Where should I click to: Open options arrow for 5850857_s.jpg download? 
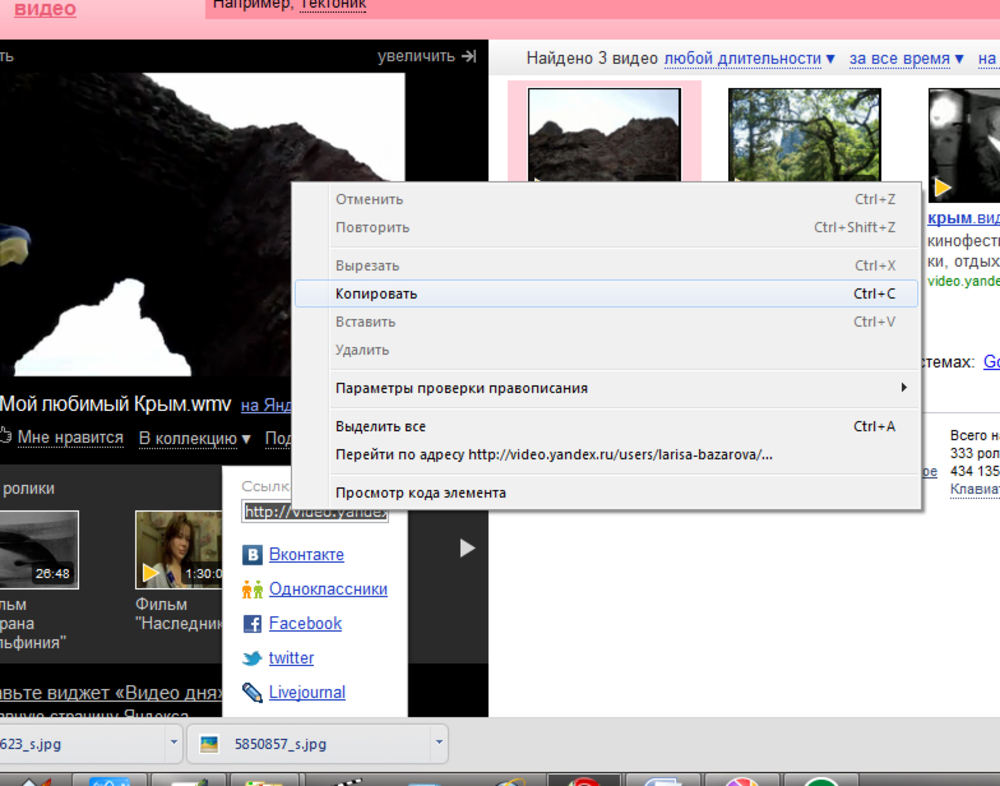tap(438, 743)
